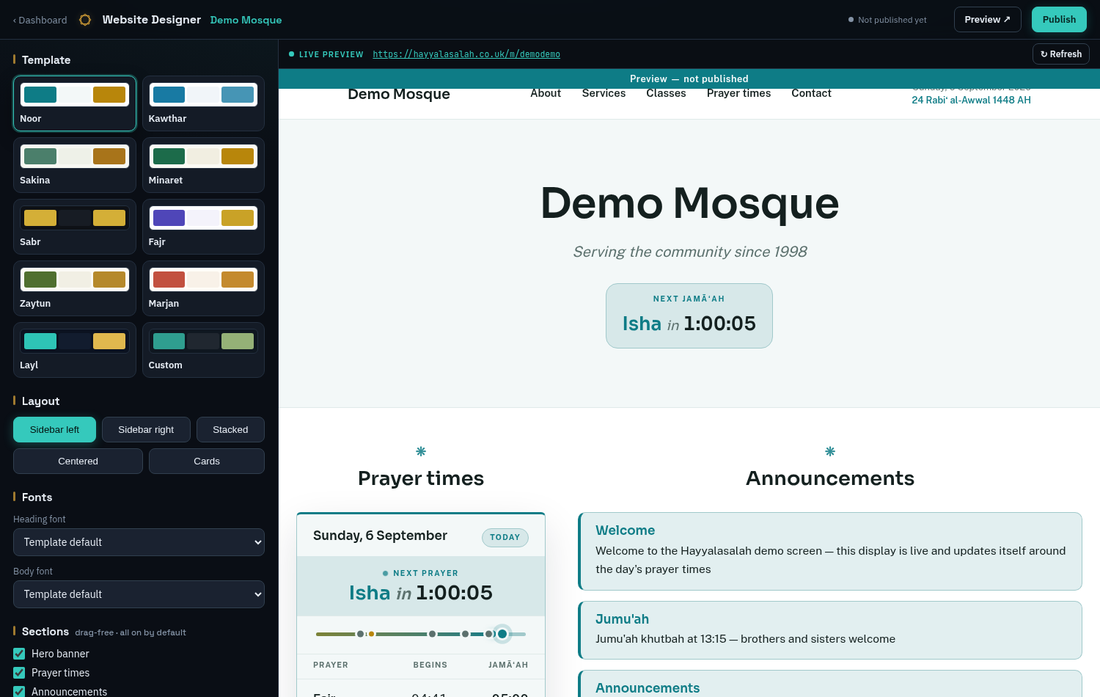Open Prayer times in the preview nav
Screen dimensions: 1100x697
(739, 93)
